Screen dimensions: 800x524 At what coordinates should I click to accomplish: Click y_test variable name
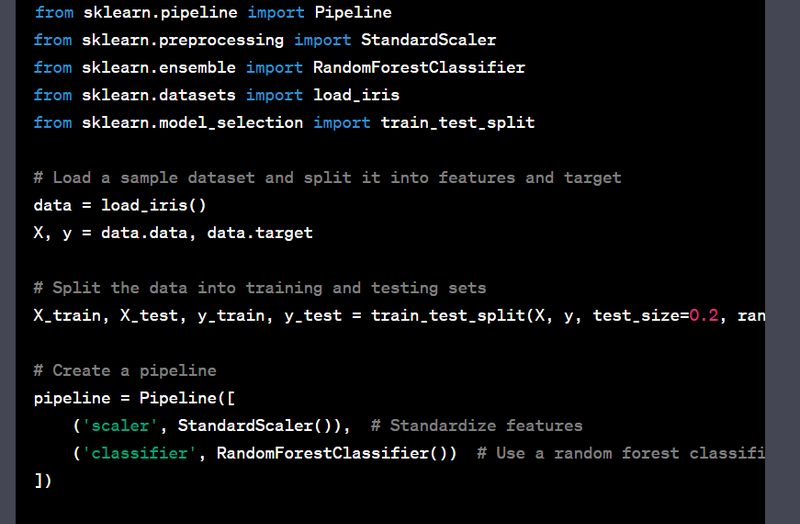(313, 315)
